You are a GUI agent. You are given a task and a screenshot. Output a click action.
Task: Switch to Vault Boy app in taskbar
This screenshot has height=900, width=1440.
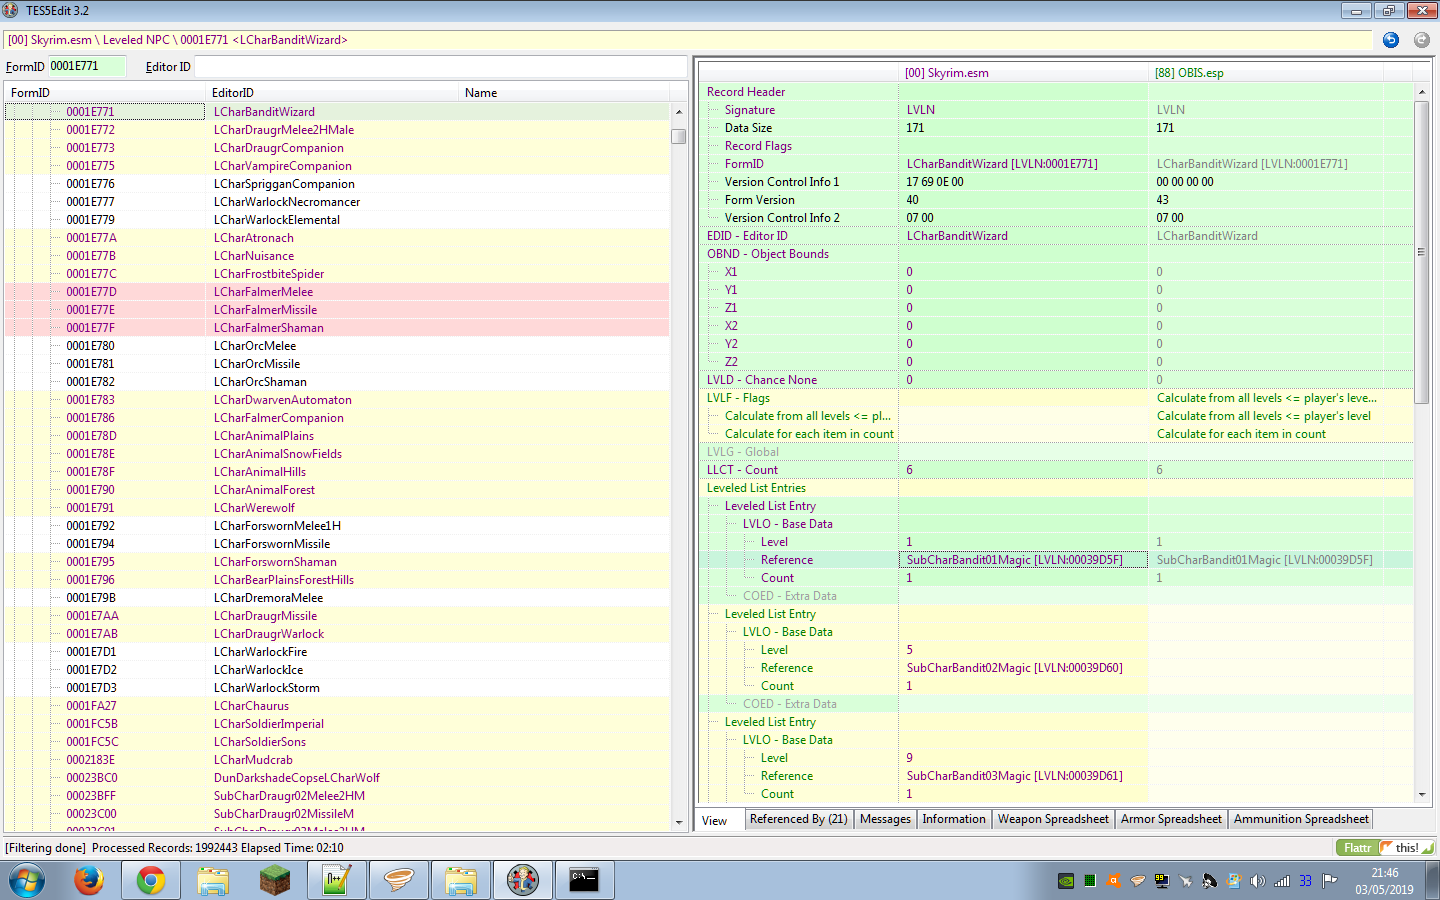pyautogui.click(x=523, y=881)
